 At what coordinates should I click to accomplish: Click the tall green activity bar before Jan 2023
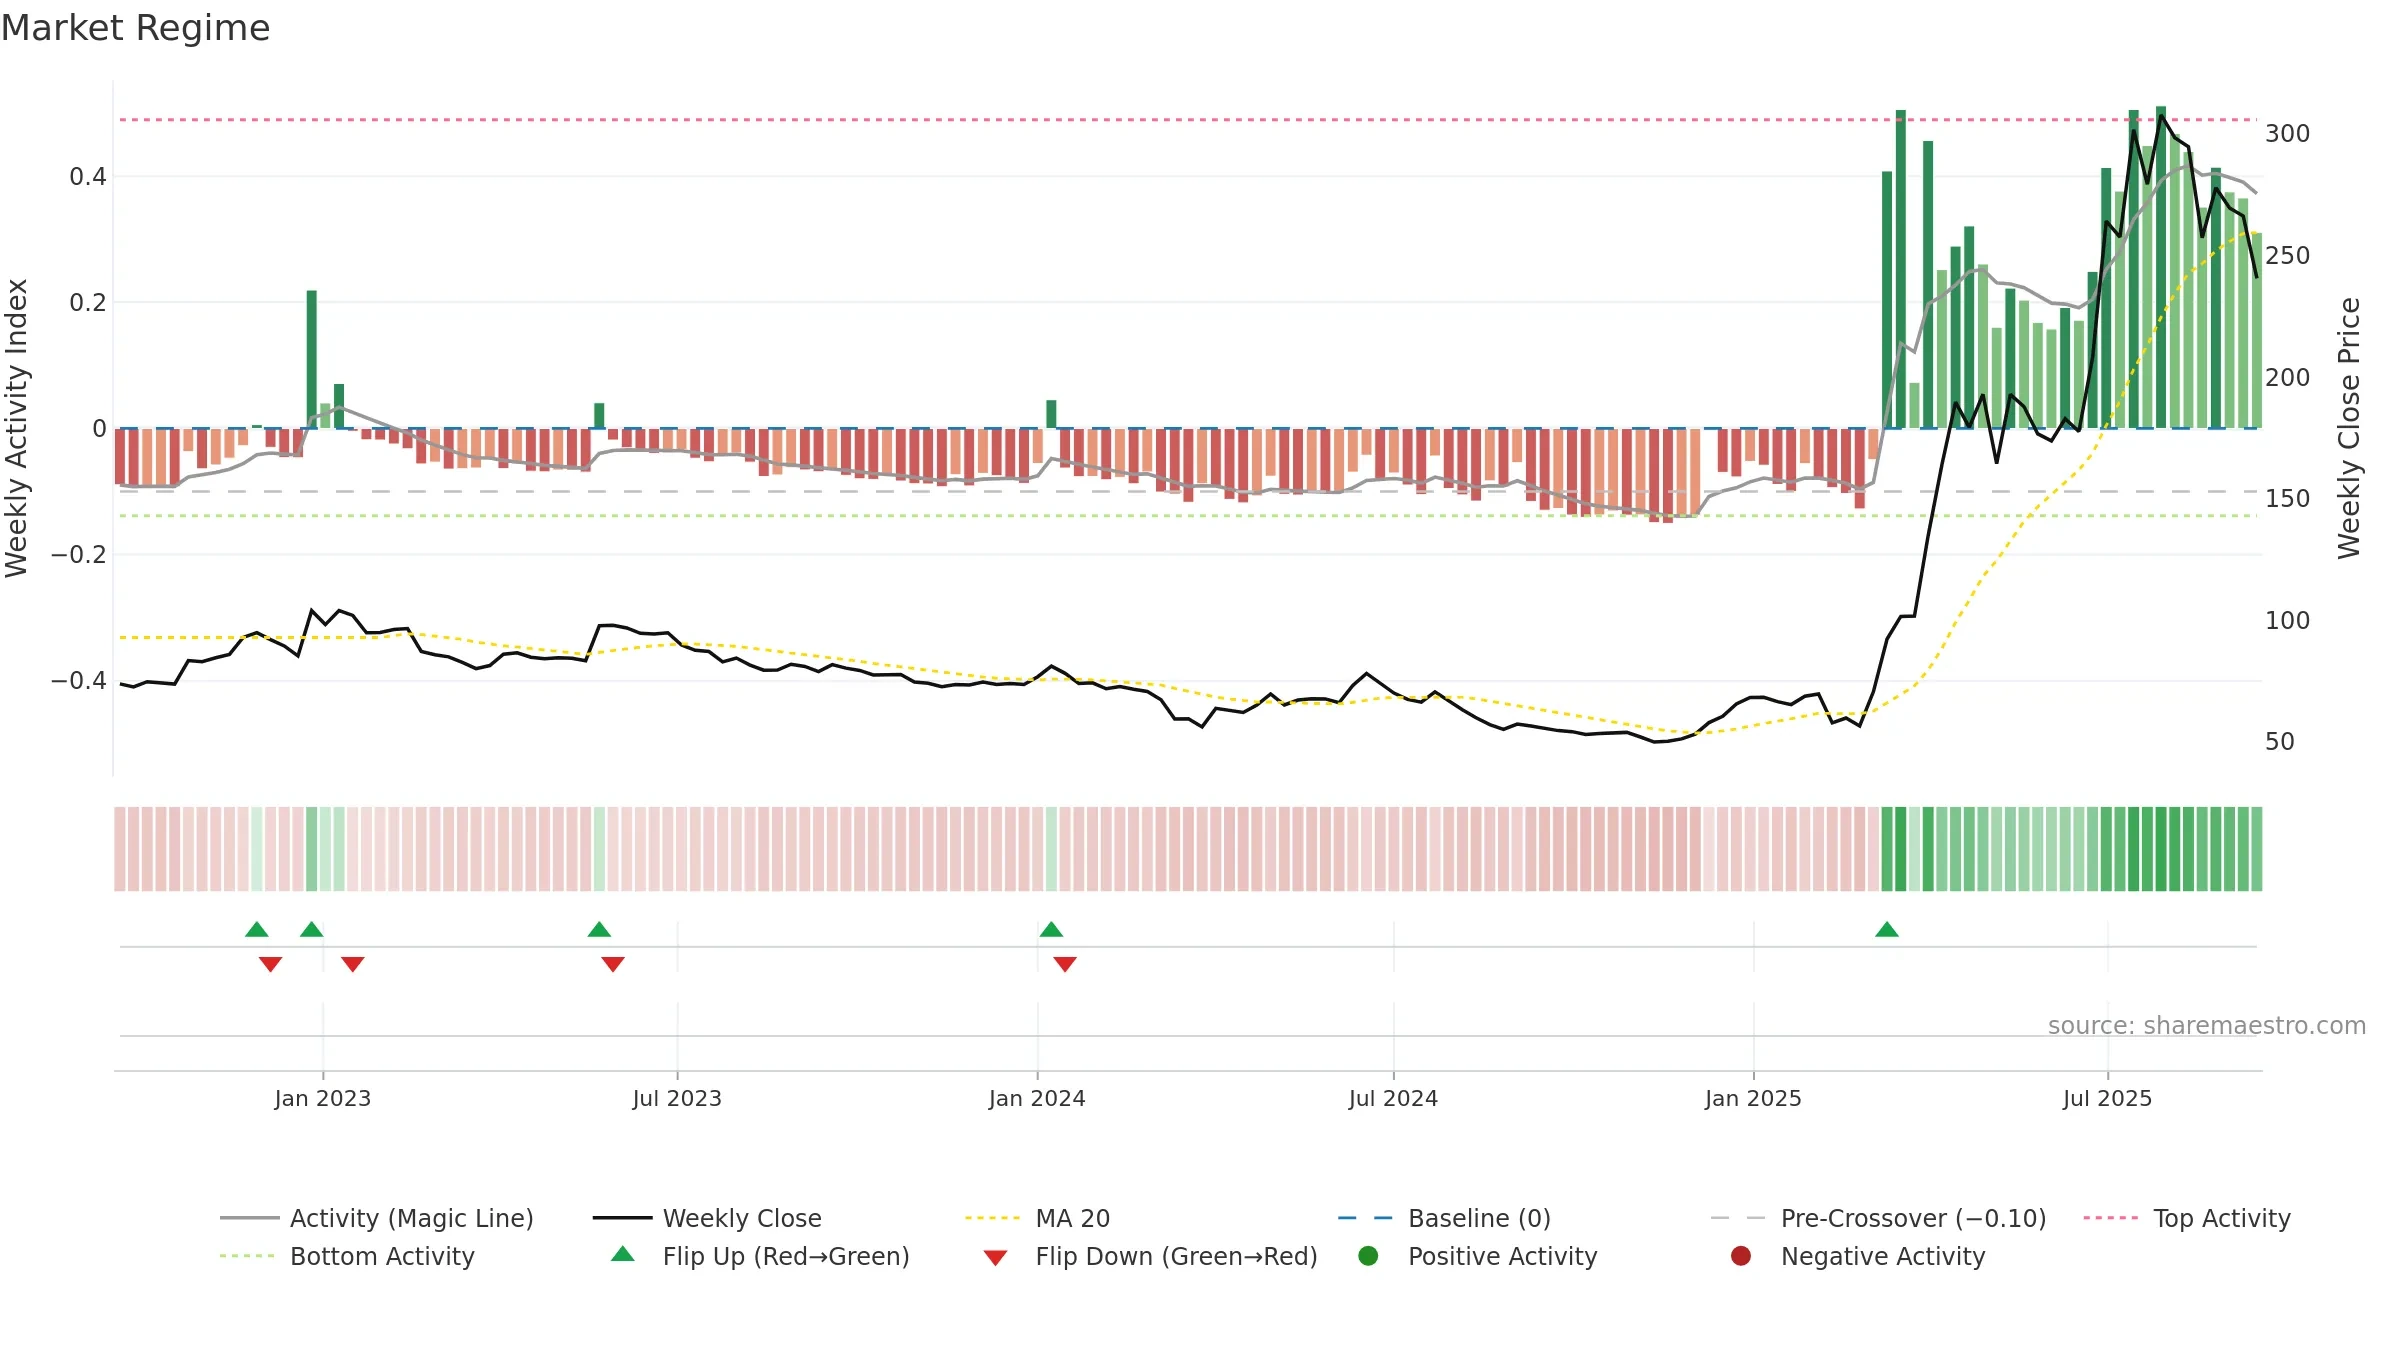pyautogui.click(x=312, y=359)
